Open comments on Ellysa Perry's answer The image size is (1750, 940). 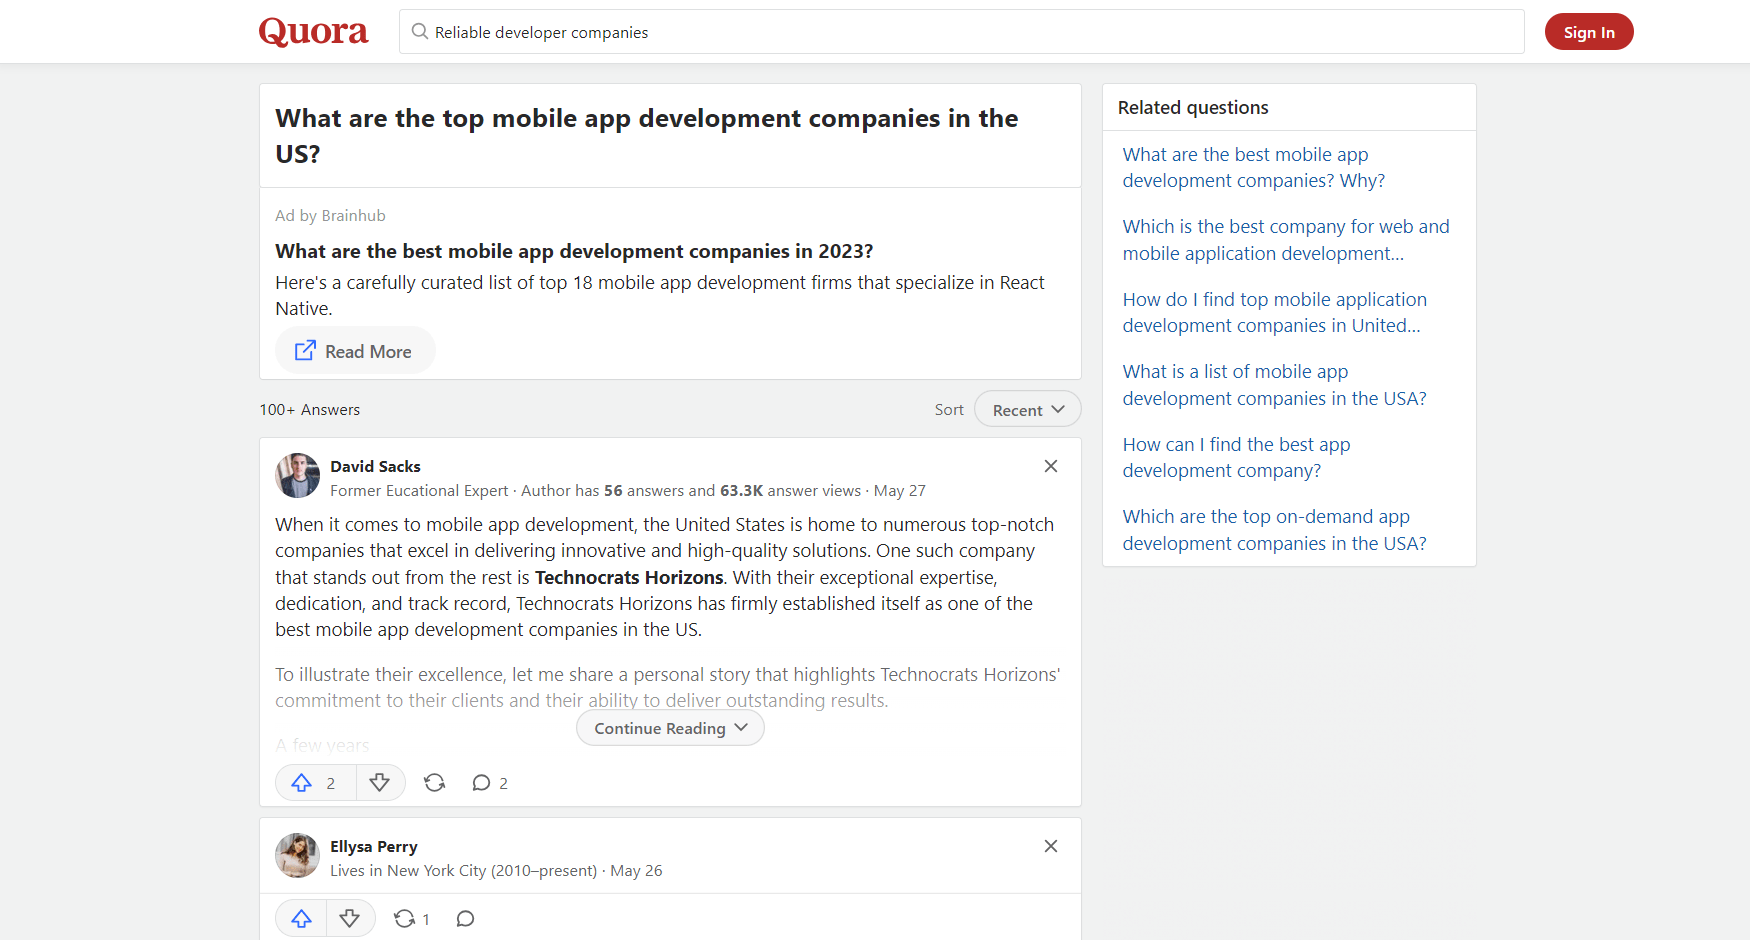tap(465, 919)
